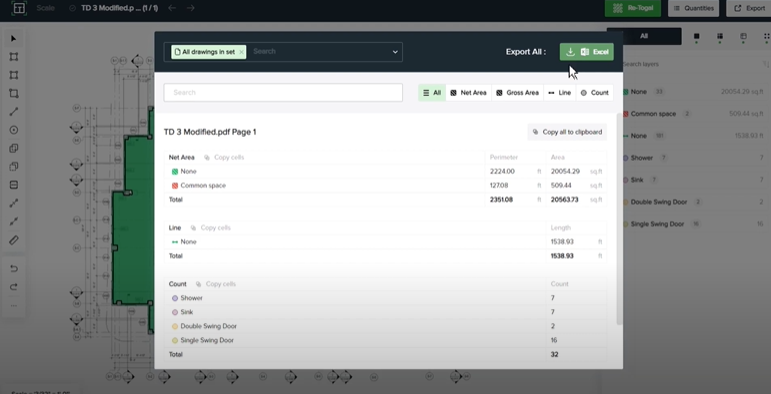Viewport: 771px width, 394px height.
Task: Click green swatch of None net area row
Action: (x=175, y=172)
